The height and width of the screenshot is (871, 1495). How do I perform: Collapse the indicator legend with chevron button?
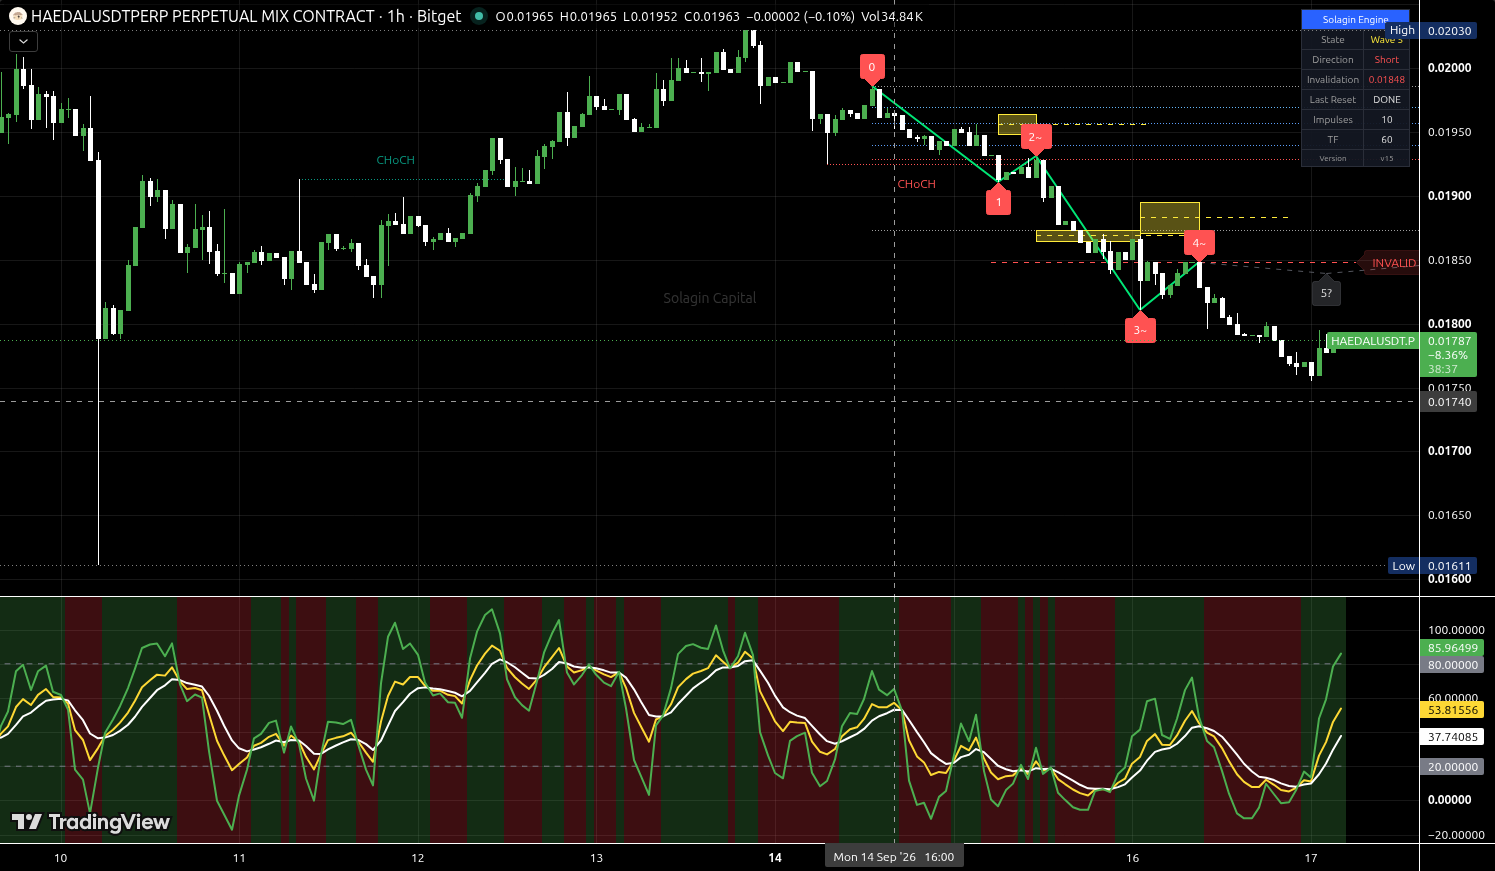point(23,42)
